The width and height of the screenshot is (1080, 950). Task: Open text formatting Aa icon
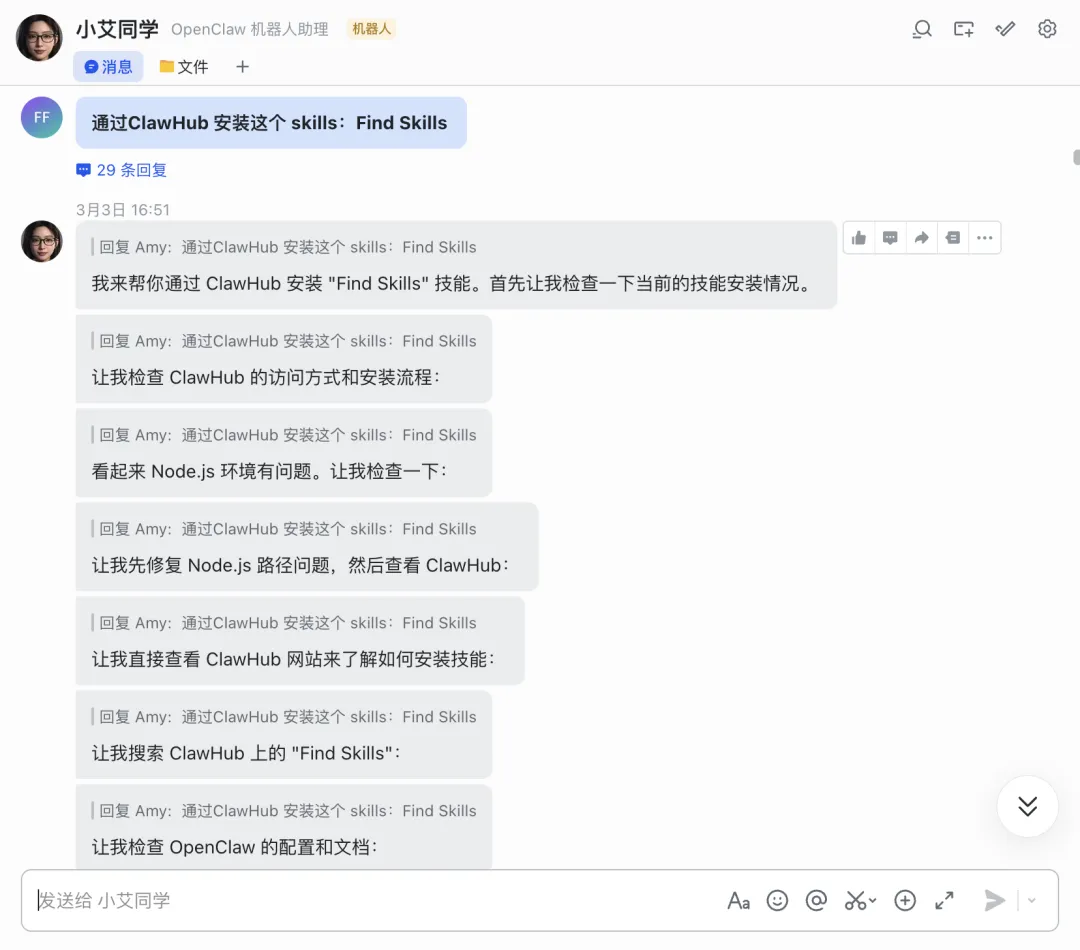(x=738, y=900)
